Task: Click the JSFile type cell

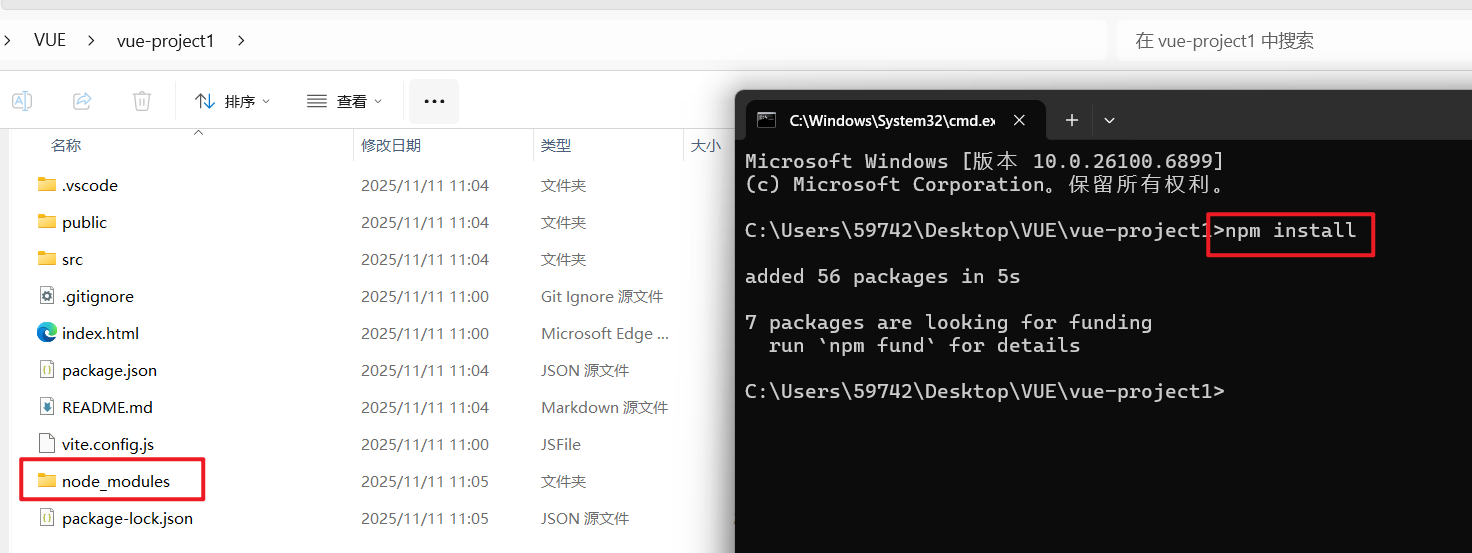Action: point(561,444)
